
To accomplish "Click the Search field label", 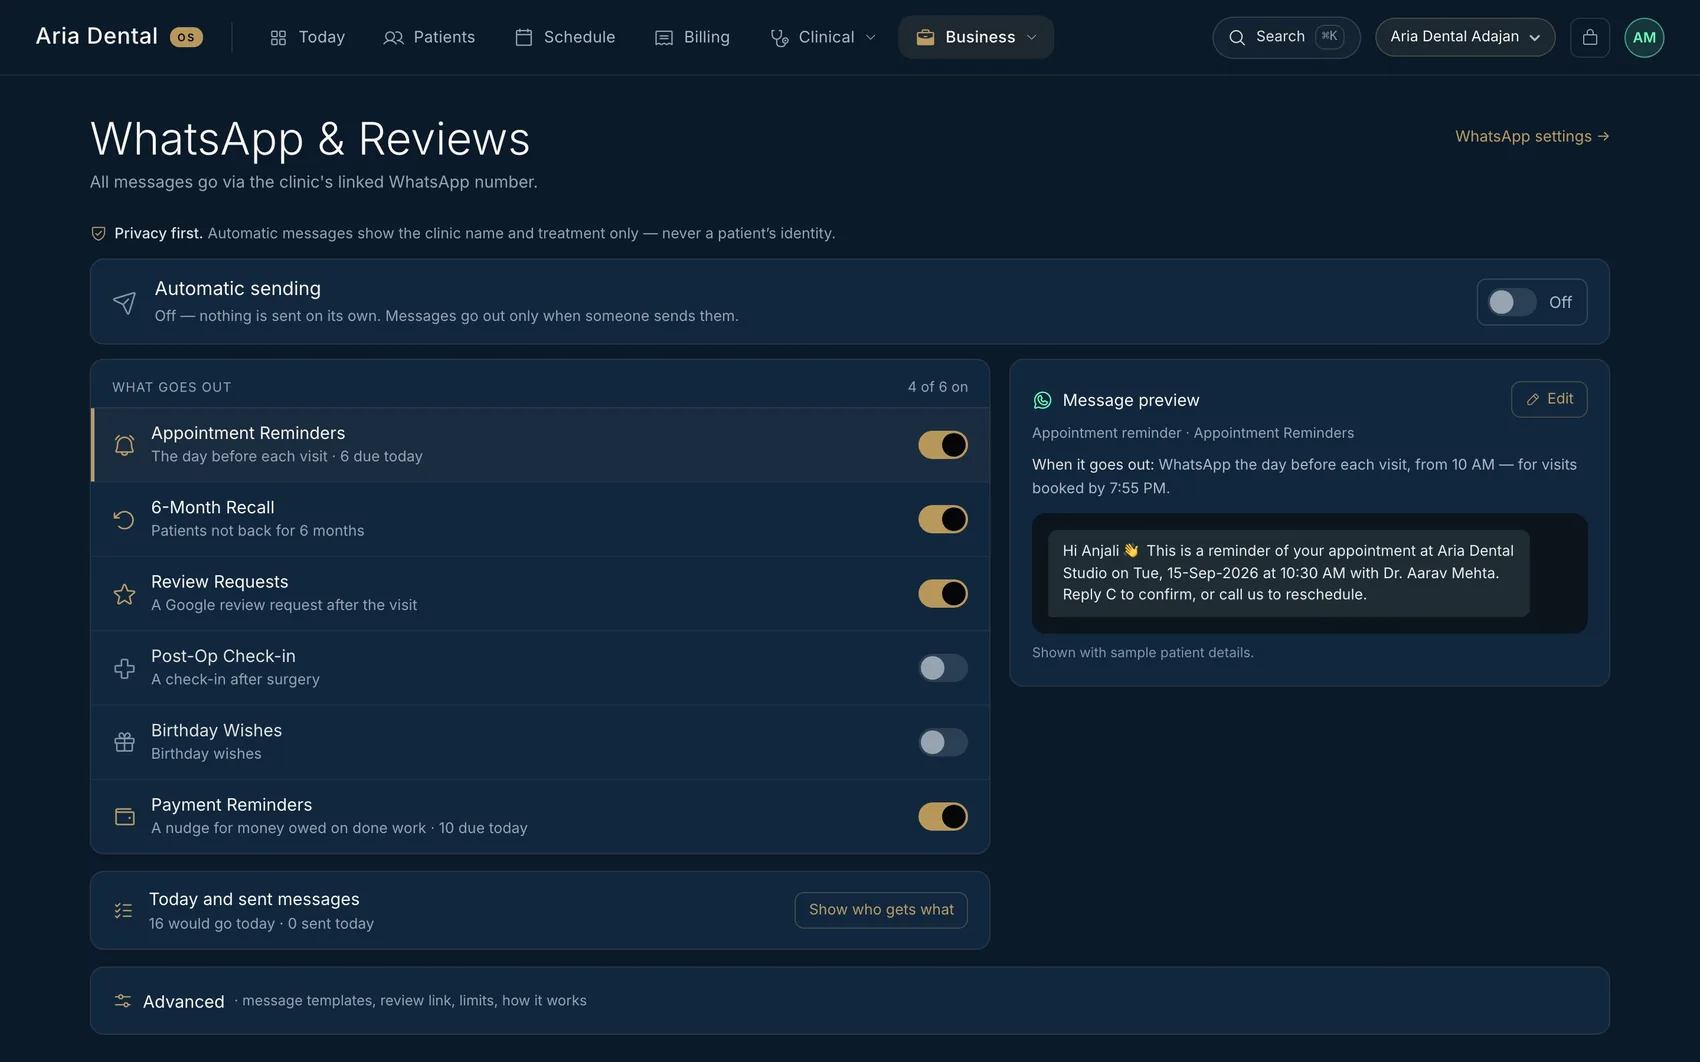I will 1280,36.
